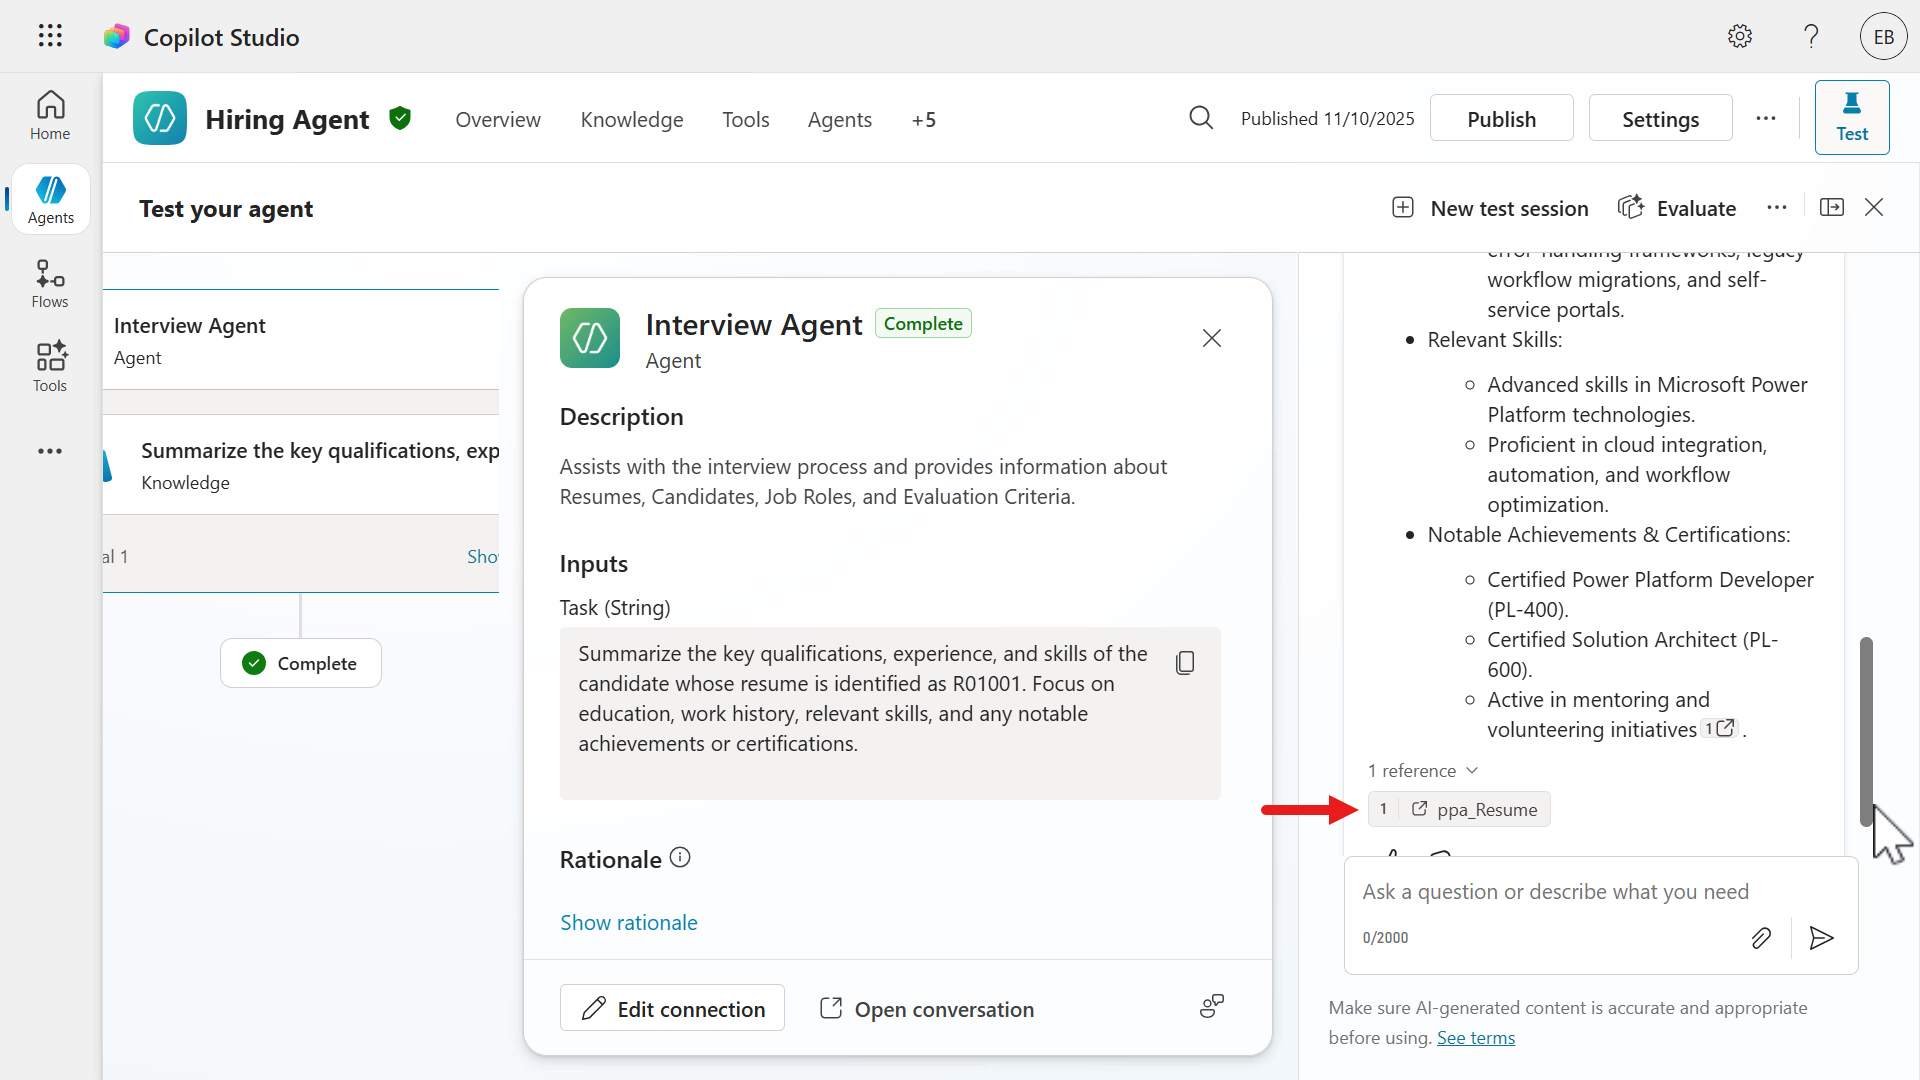Click the Rationale info icon
Screen dimensions: 1920x1080
[680, 858]
